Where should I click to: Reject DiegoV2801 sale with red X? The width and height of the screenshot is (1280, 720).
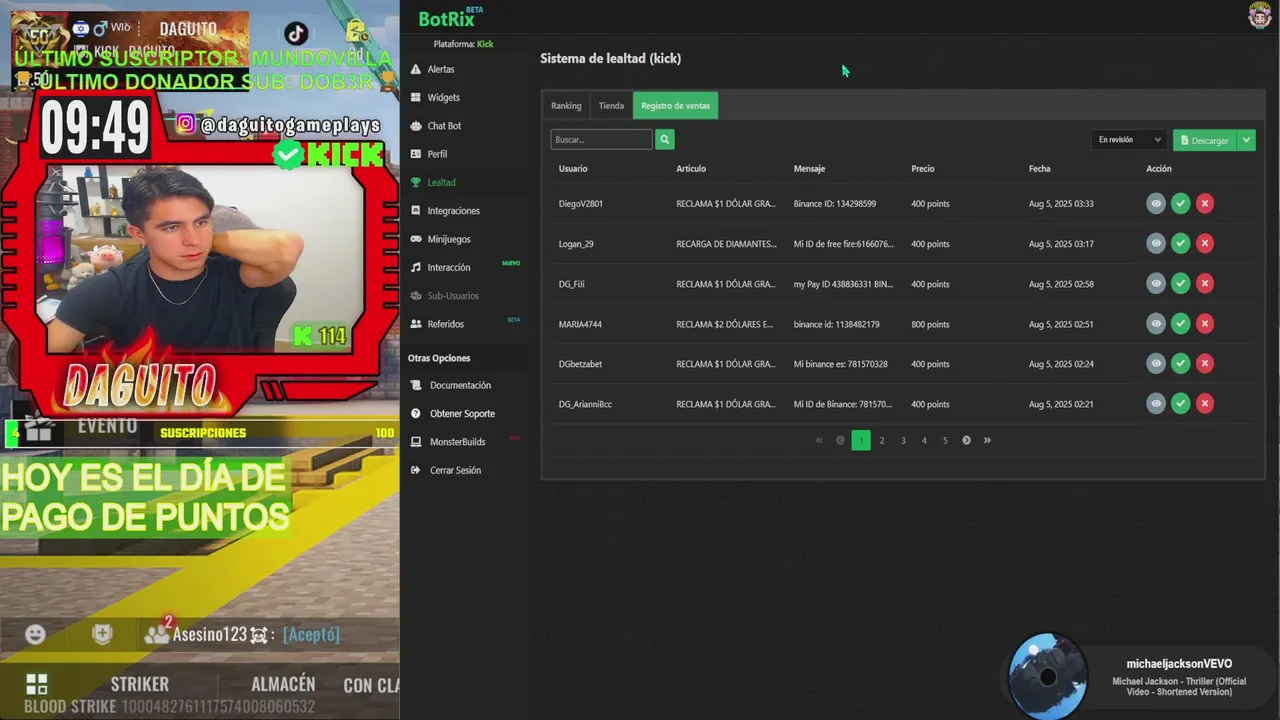tap(1205, 204)
